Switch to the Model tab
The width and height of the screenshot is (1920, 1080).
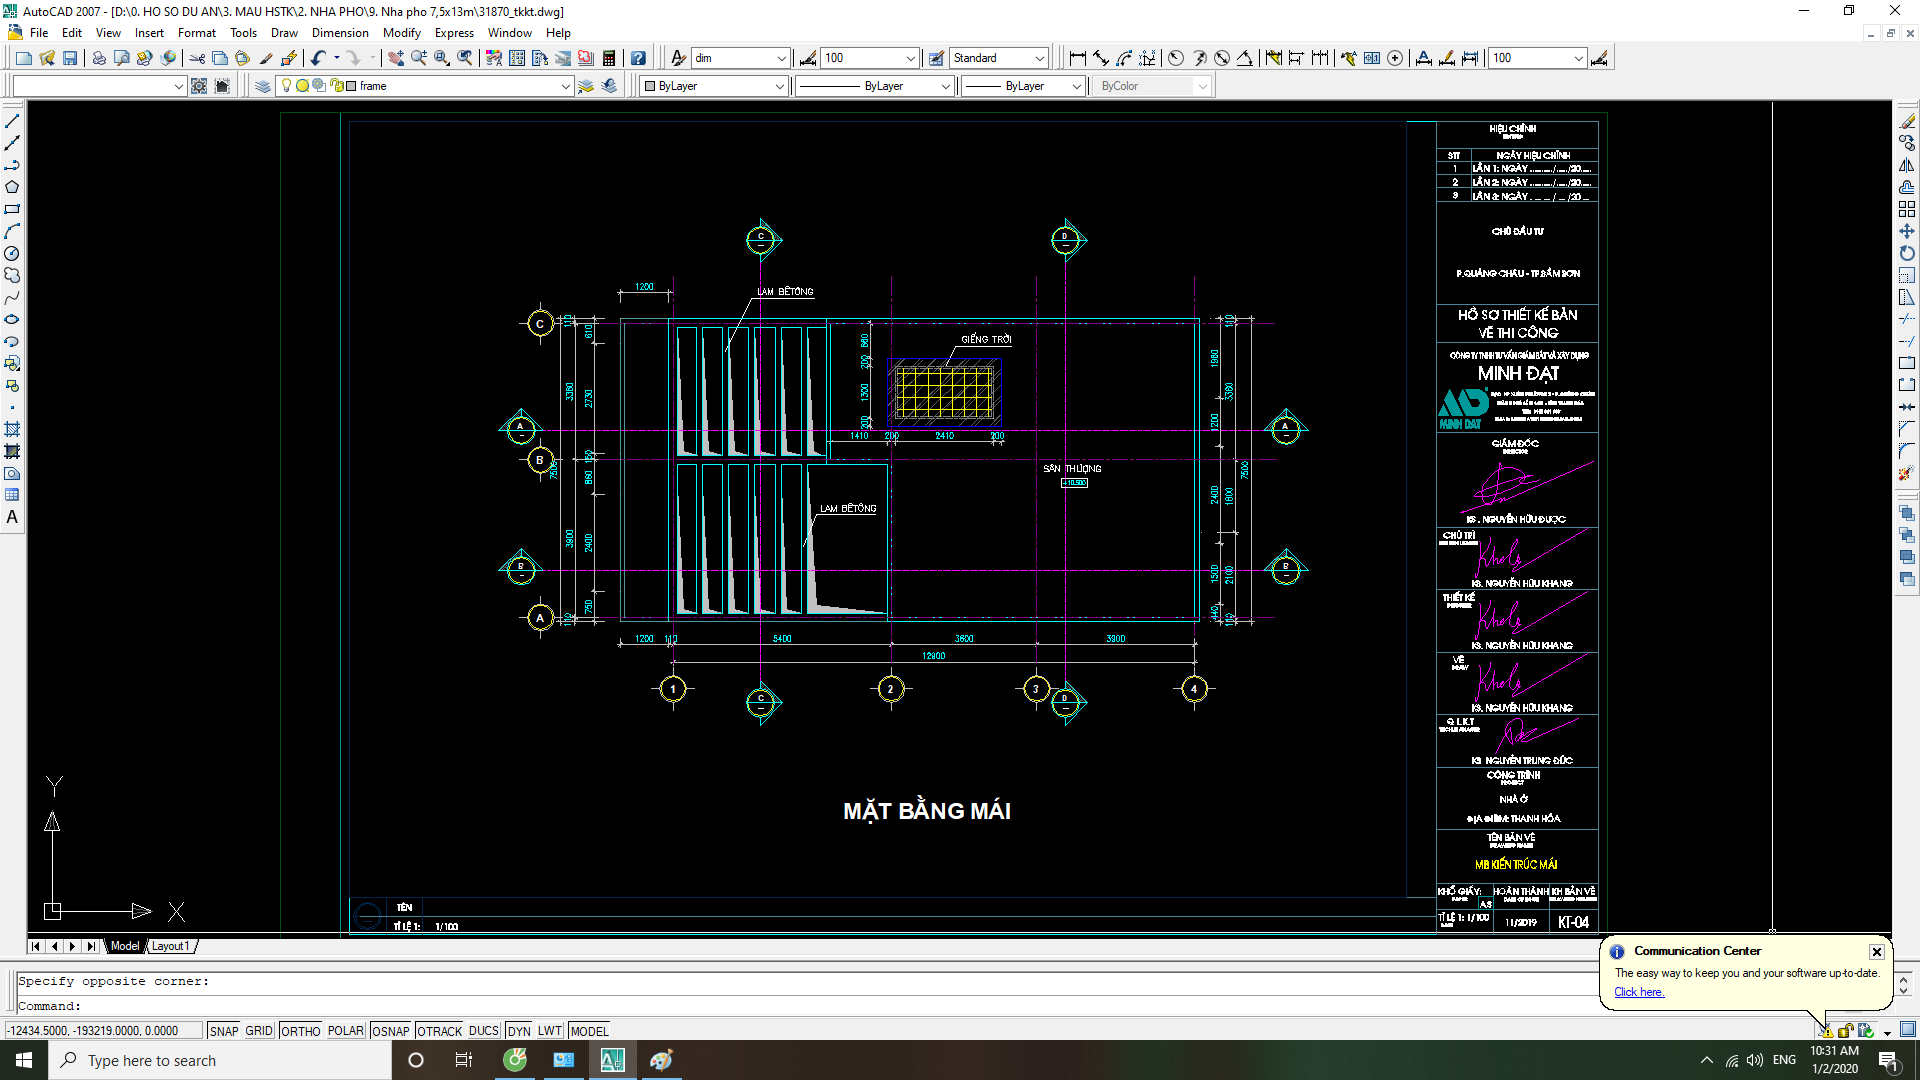coord(125,946)
